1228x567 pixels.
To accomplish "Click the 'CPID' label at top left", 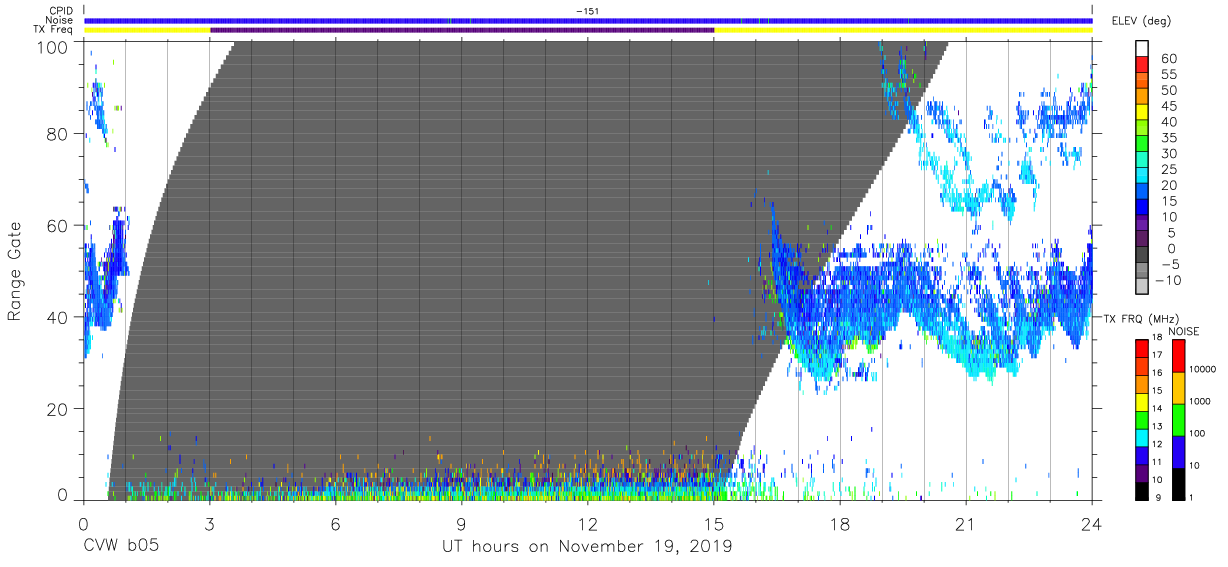I will point(61,11).
